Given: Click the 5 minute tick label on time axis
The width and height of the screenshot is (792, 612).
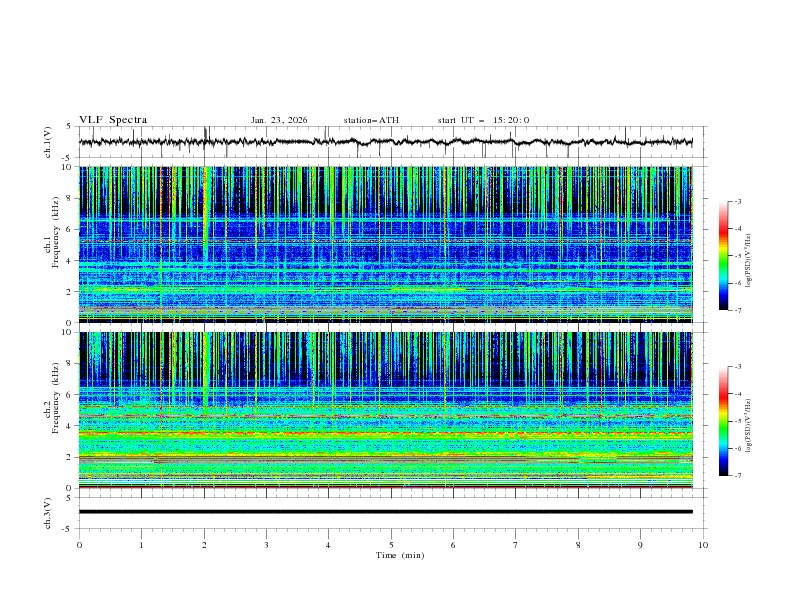Looking at the screenshot, I should [x=391, y=545].
